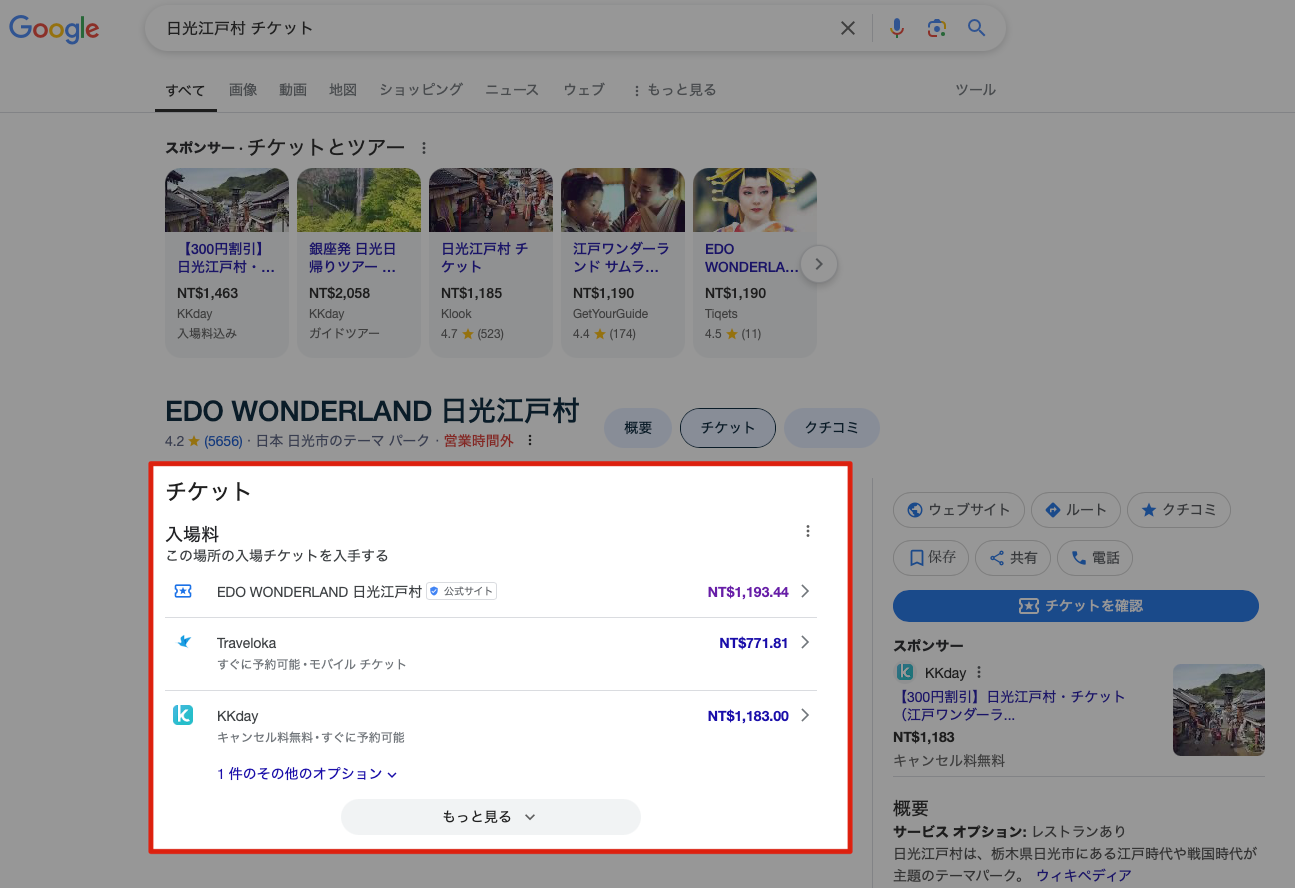Image resolution: width=1295 pixels, height=888 pixels.
Task: Open EDO WONDERLAND official ticket chevron
Action: 805,591
